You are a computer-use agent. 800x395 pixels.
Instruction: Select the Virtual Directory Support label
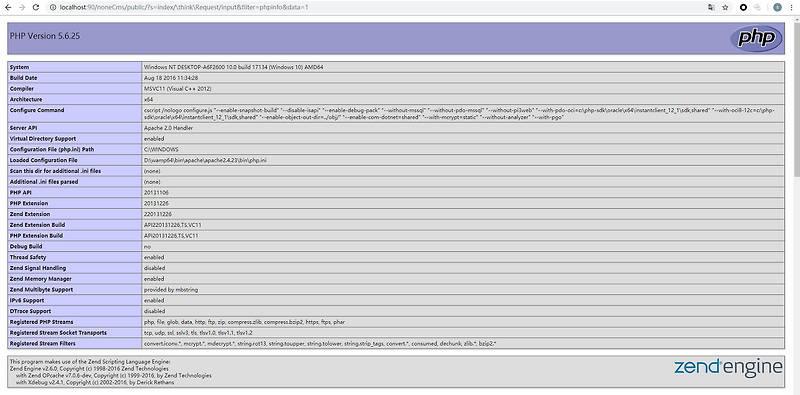click(43, 139)
